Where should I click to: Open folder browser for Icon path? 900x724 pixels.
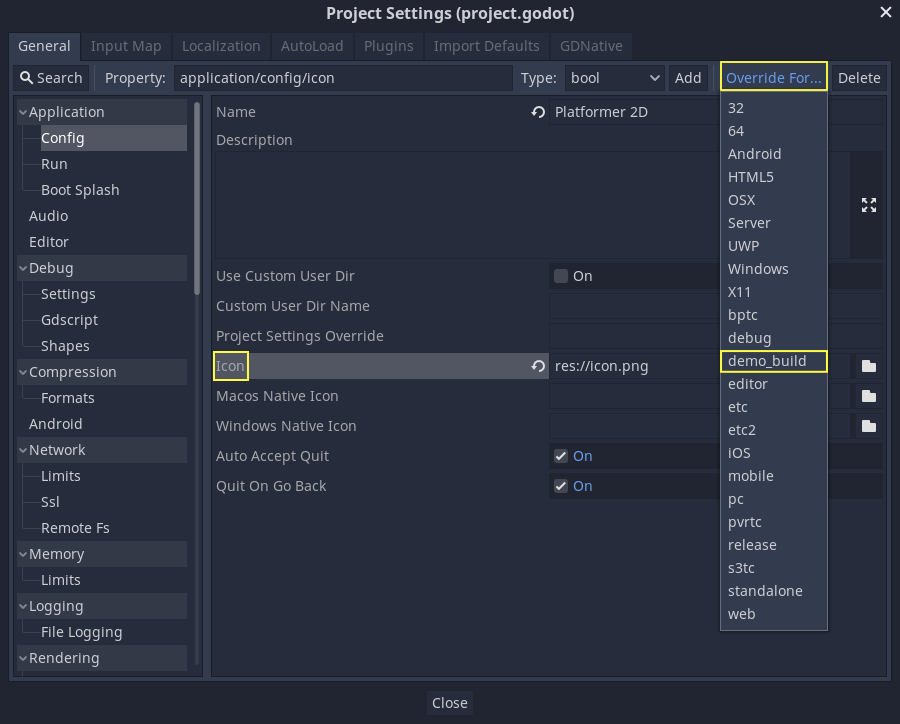click(868, 367)
